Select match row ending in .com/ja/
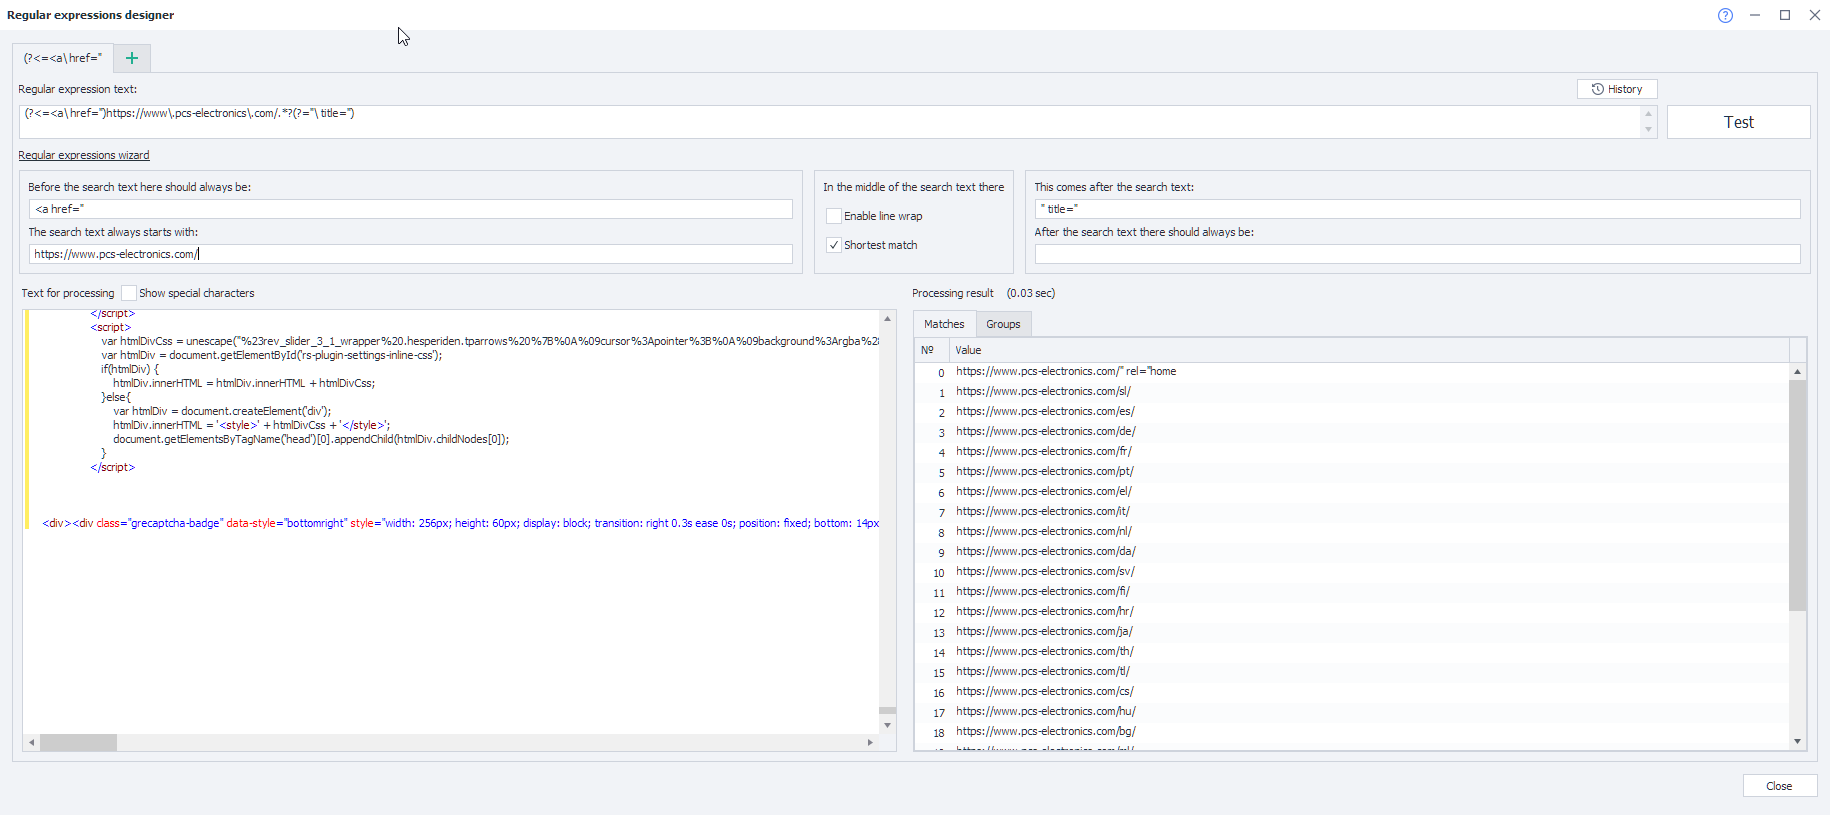Screen dimensions: 1830x815 [x=1351, y=631]
